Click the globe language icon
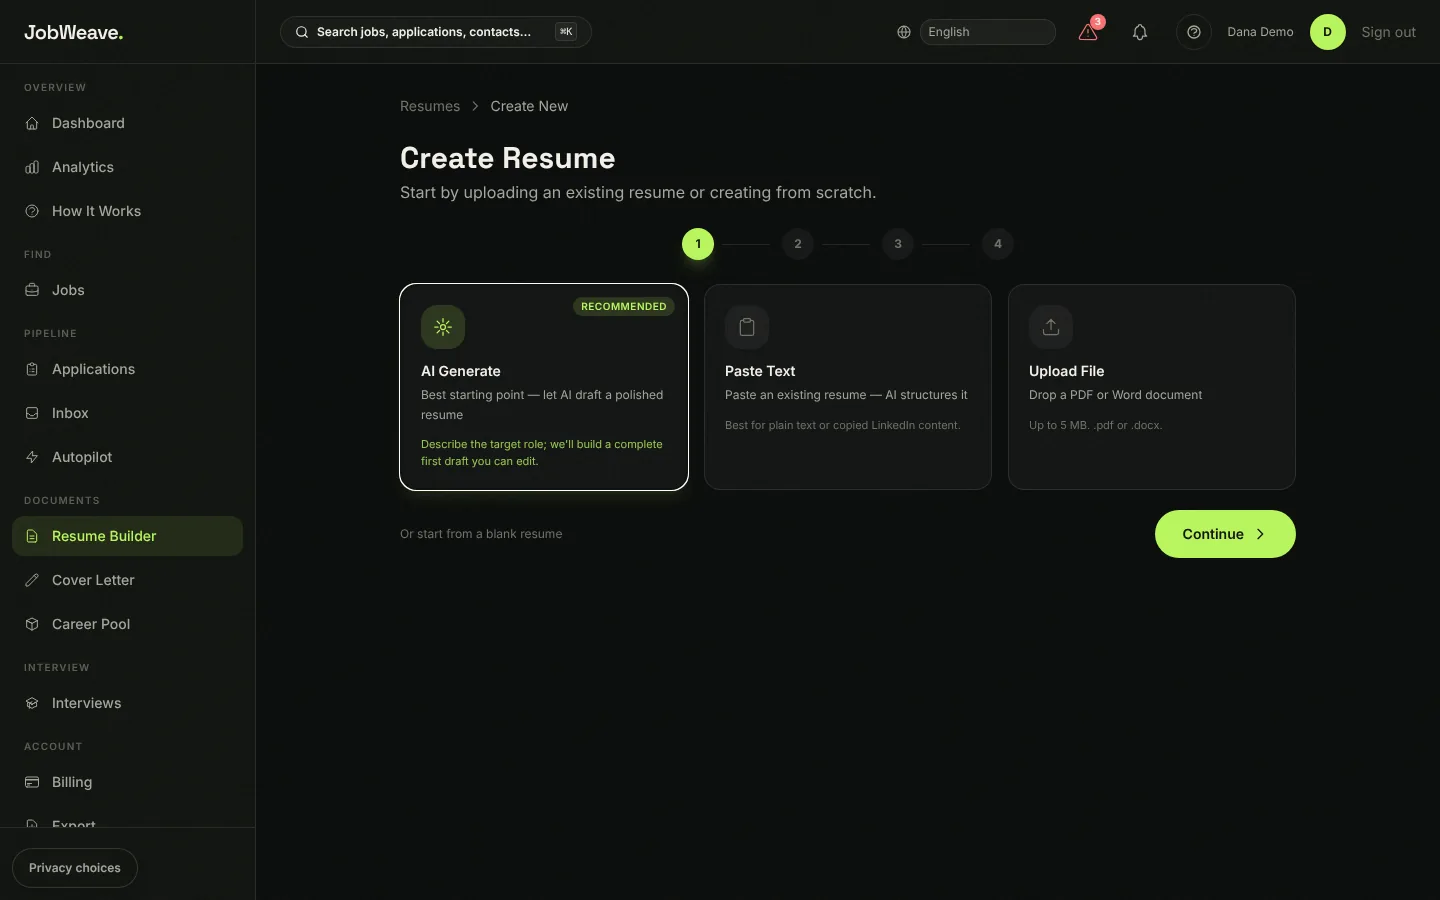1440x900 pixels. click(x=904, y=32)
